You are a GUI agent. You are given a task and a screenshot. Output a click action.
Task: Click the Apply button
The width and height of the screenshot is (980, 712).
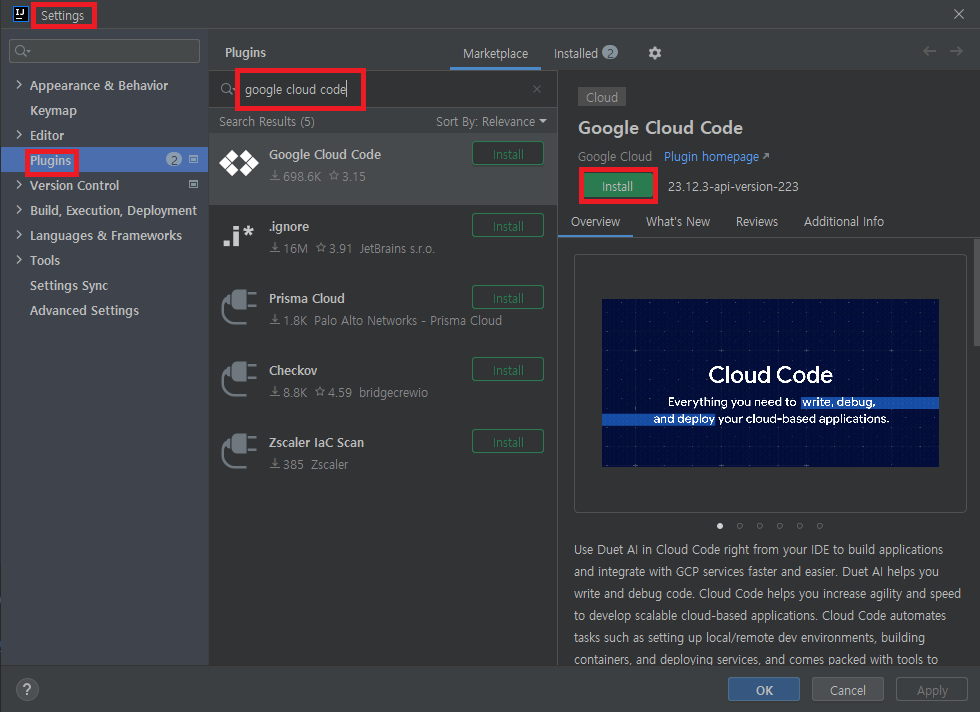point(932,689)
